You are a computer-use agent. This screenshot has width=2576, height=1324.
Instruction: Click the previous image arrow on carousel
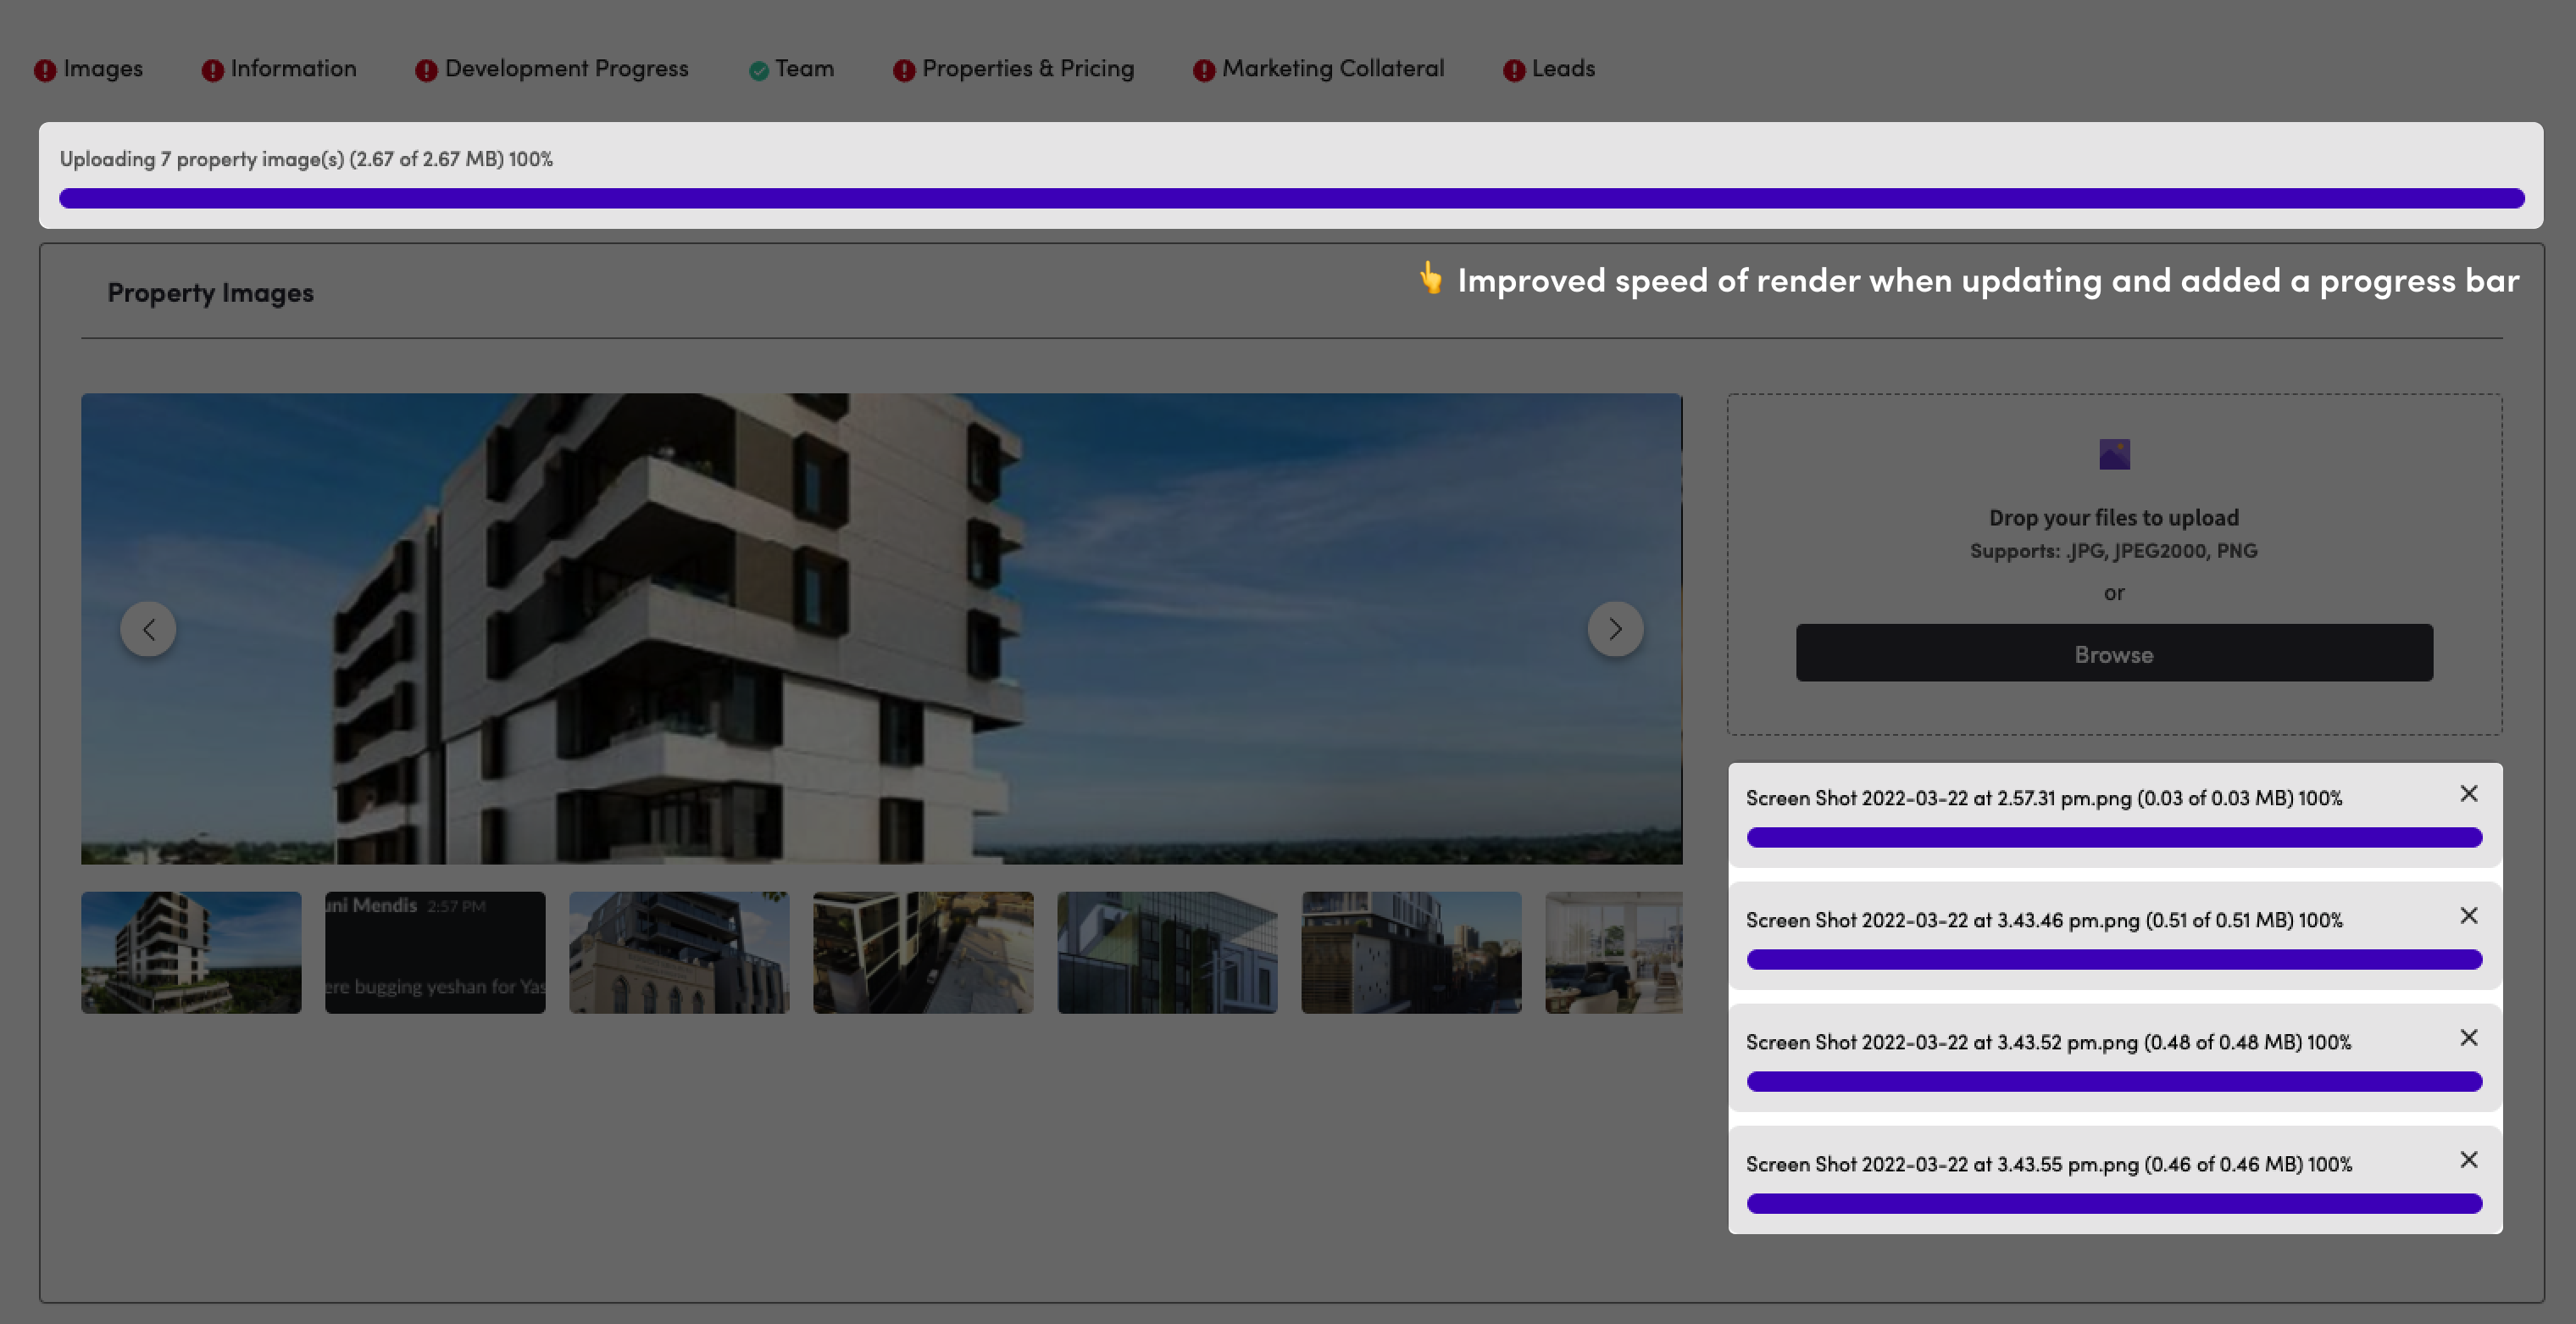click(148, 629)
